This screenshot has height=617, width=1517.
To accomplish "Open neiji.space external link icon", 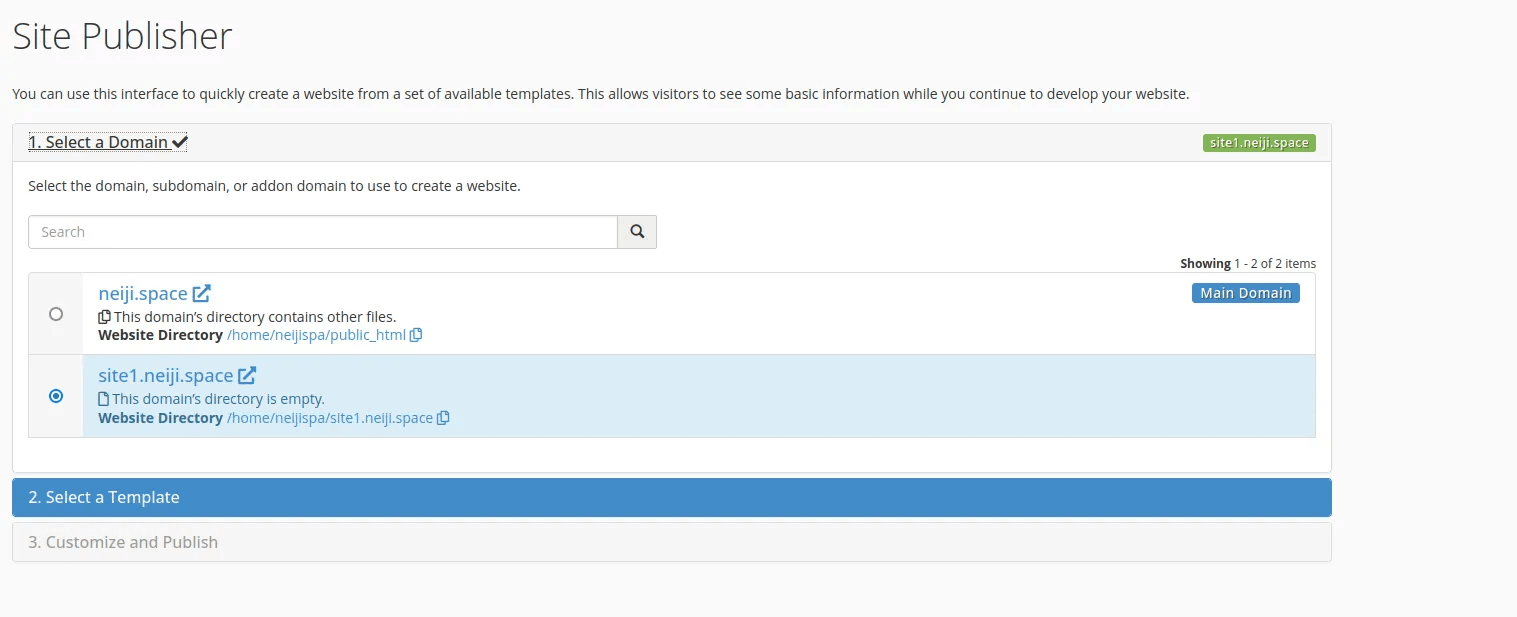I will [201, 294].
